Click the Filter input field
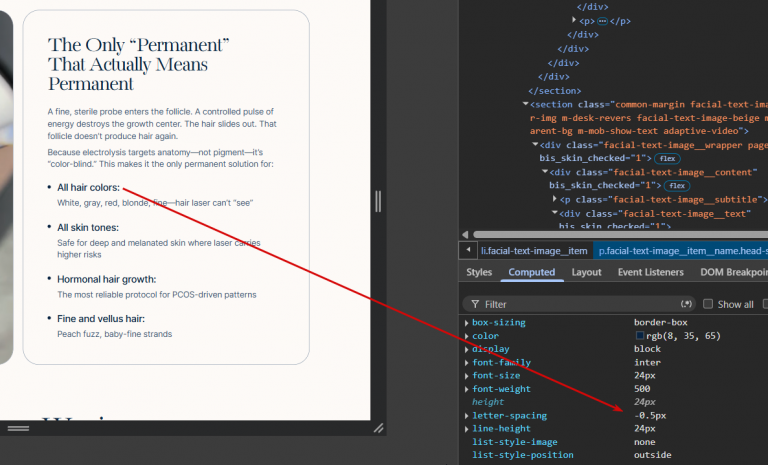Image resolution: width=768 pixels, height=465 pixels. tap(579, 304)
